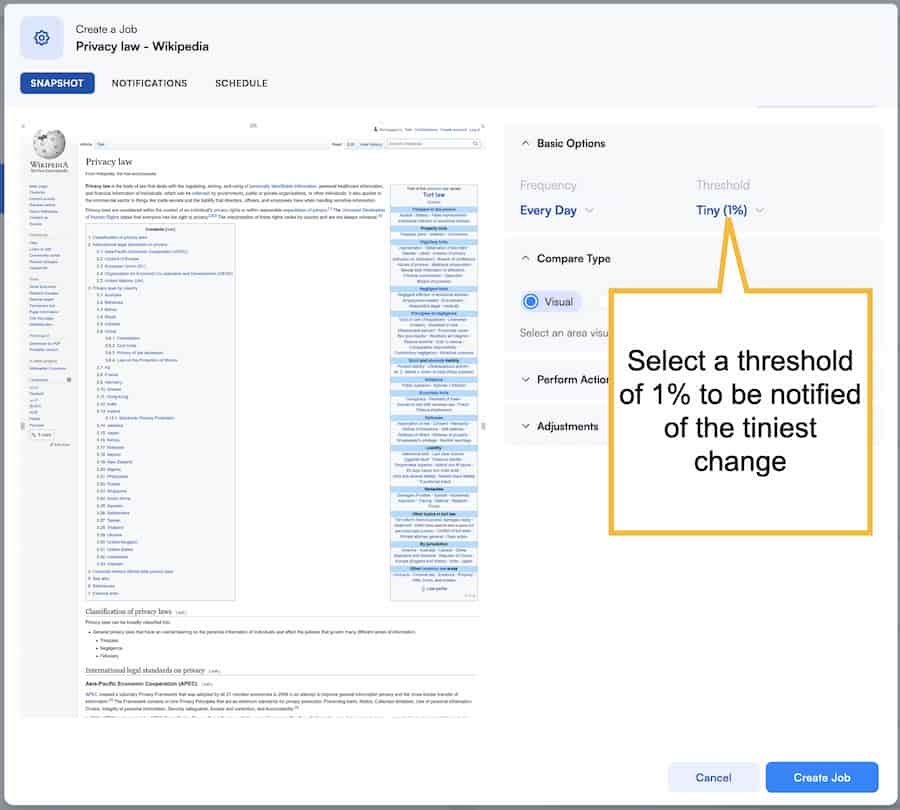Screen dimensions: 900x810
Task: Switch to the NOTIFICATIONS tab
Action: (149, 84)
